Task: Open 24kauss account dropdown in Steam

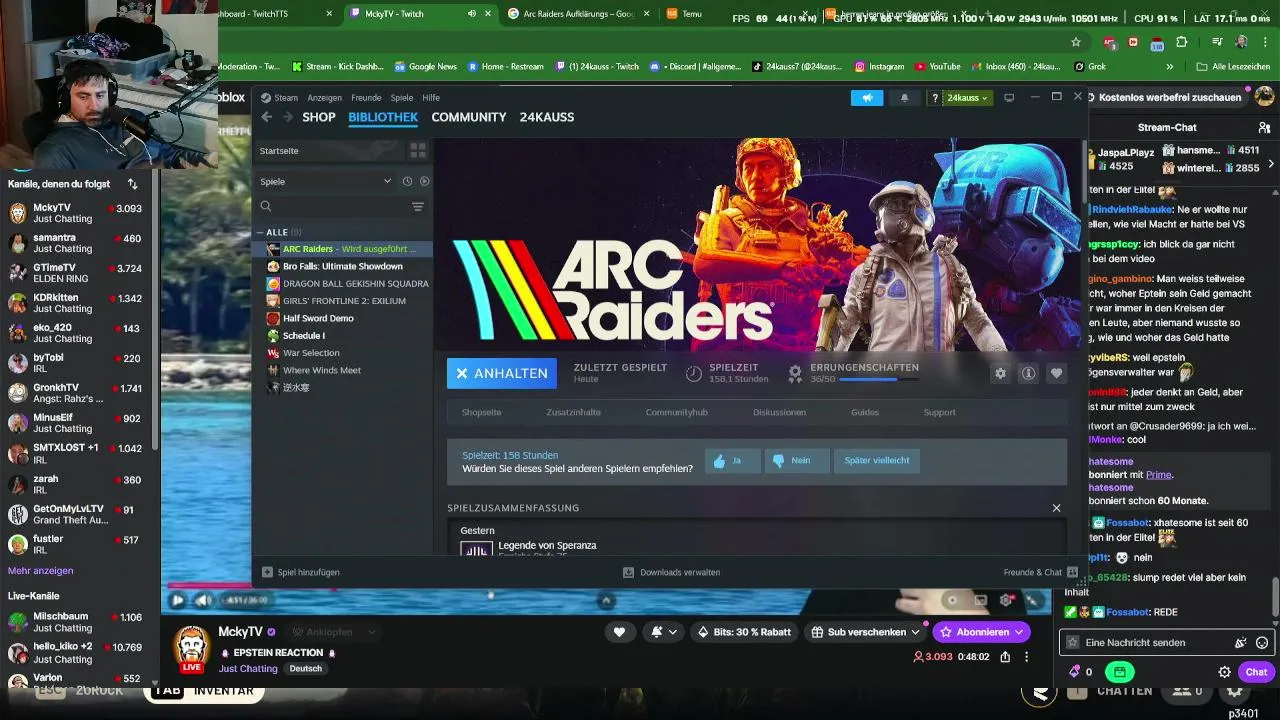Action: point(968,98)
